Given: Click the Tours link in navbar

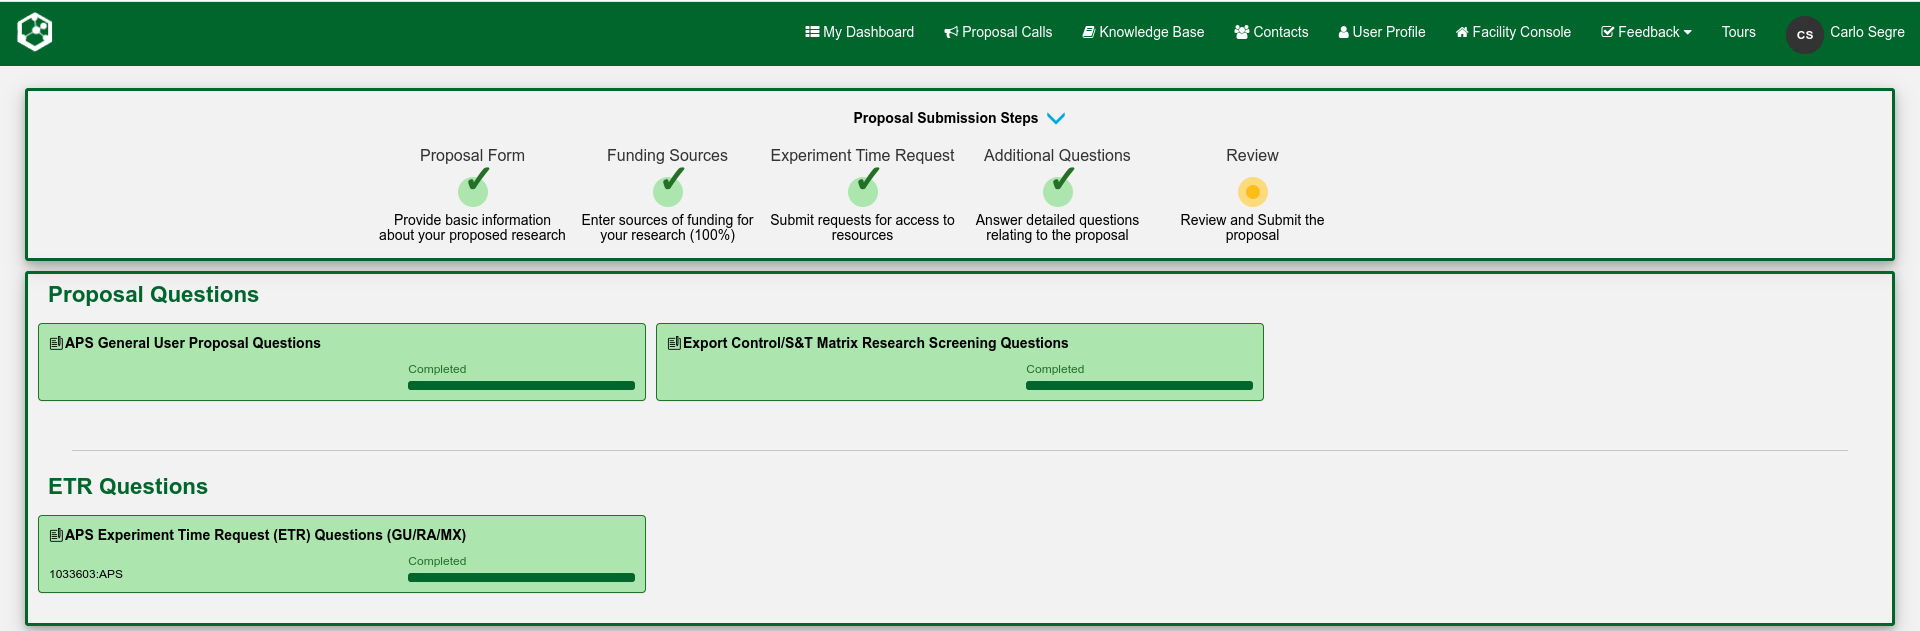Looking at the screenshot, I should tap(1738, 32).
